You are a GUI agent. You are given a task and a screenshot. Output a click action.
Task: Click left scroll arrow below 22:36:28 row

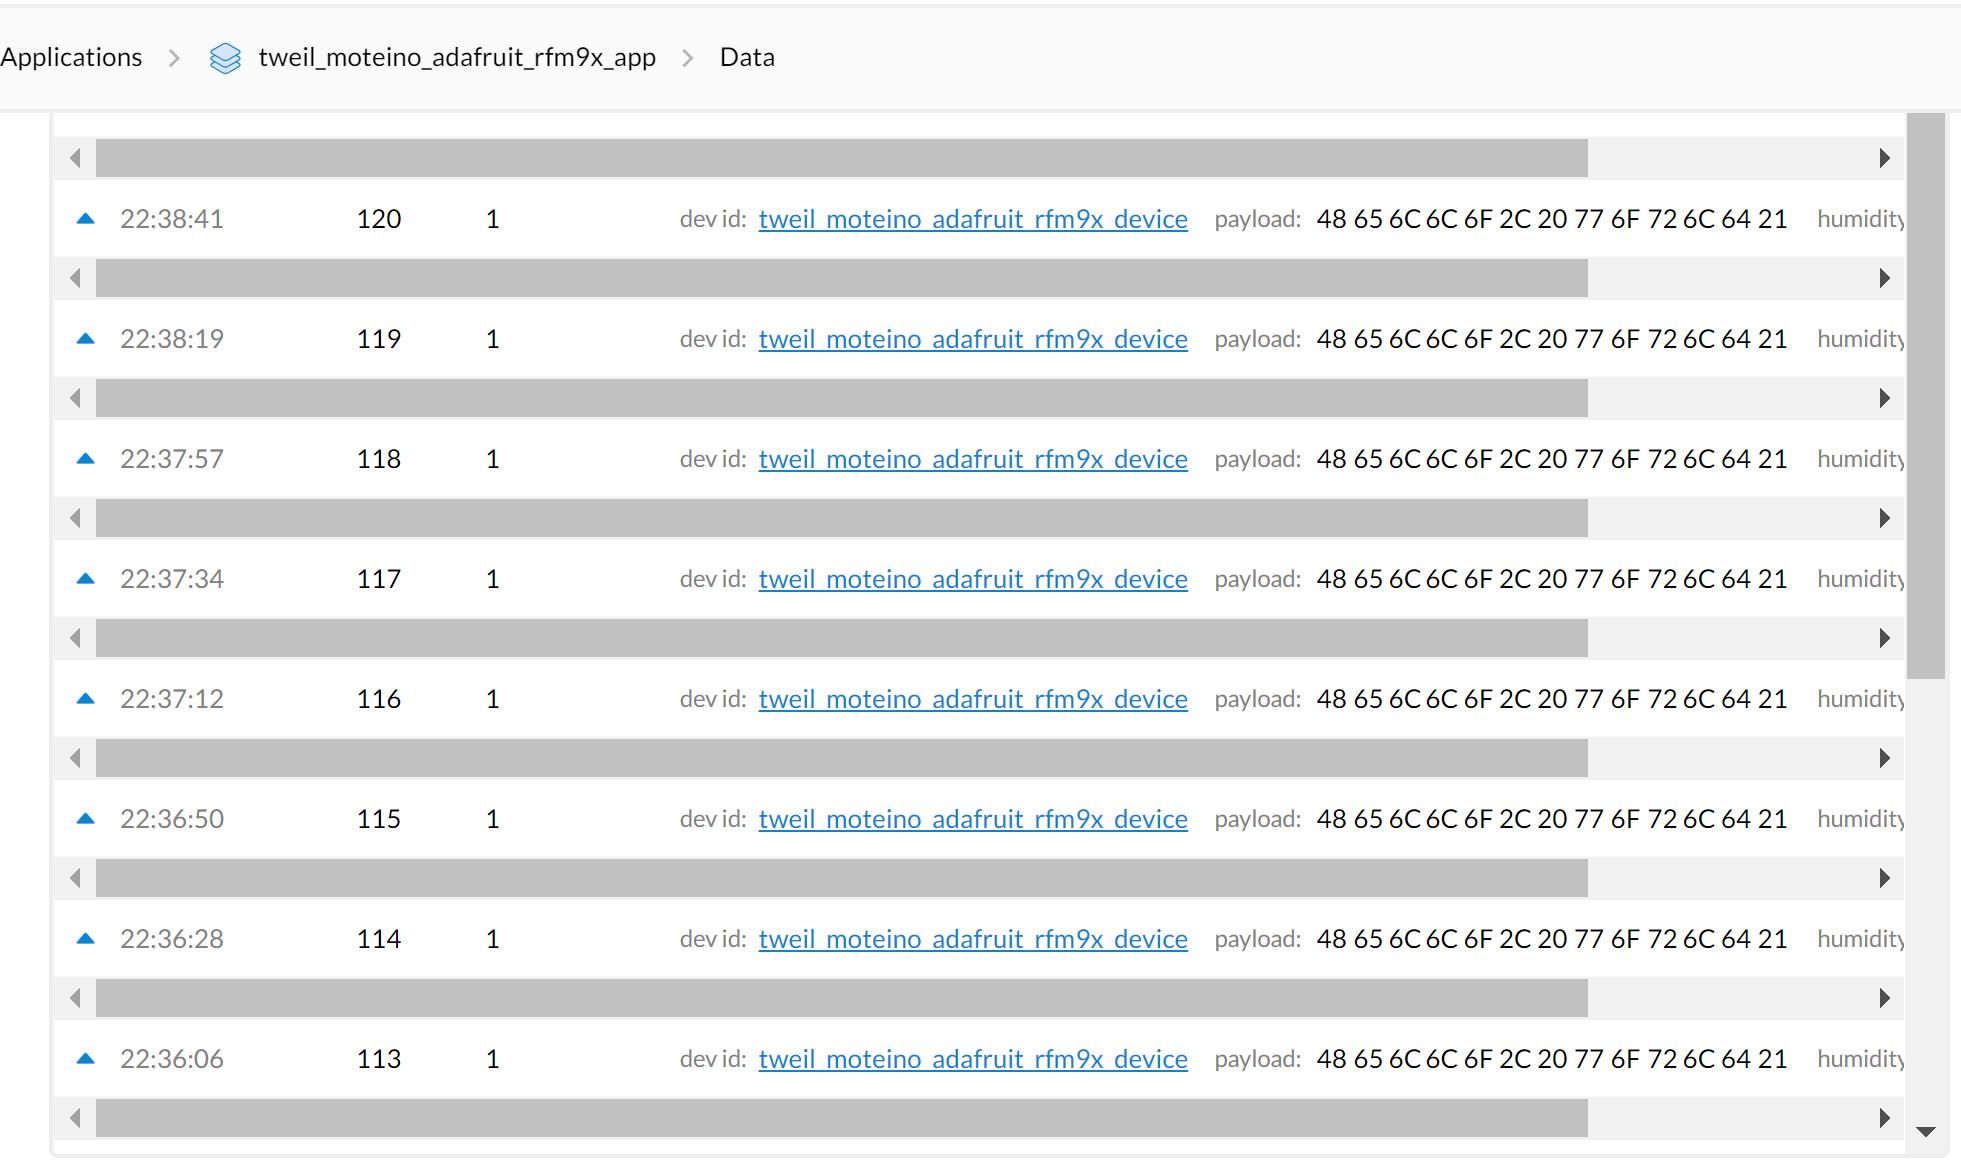click(75, 998)
